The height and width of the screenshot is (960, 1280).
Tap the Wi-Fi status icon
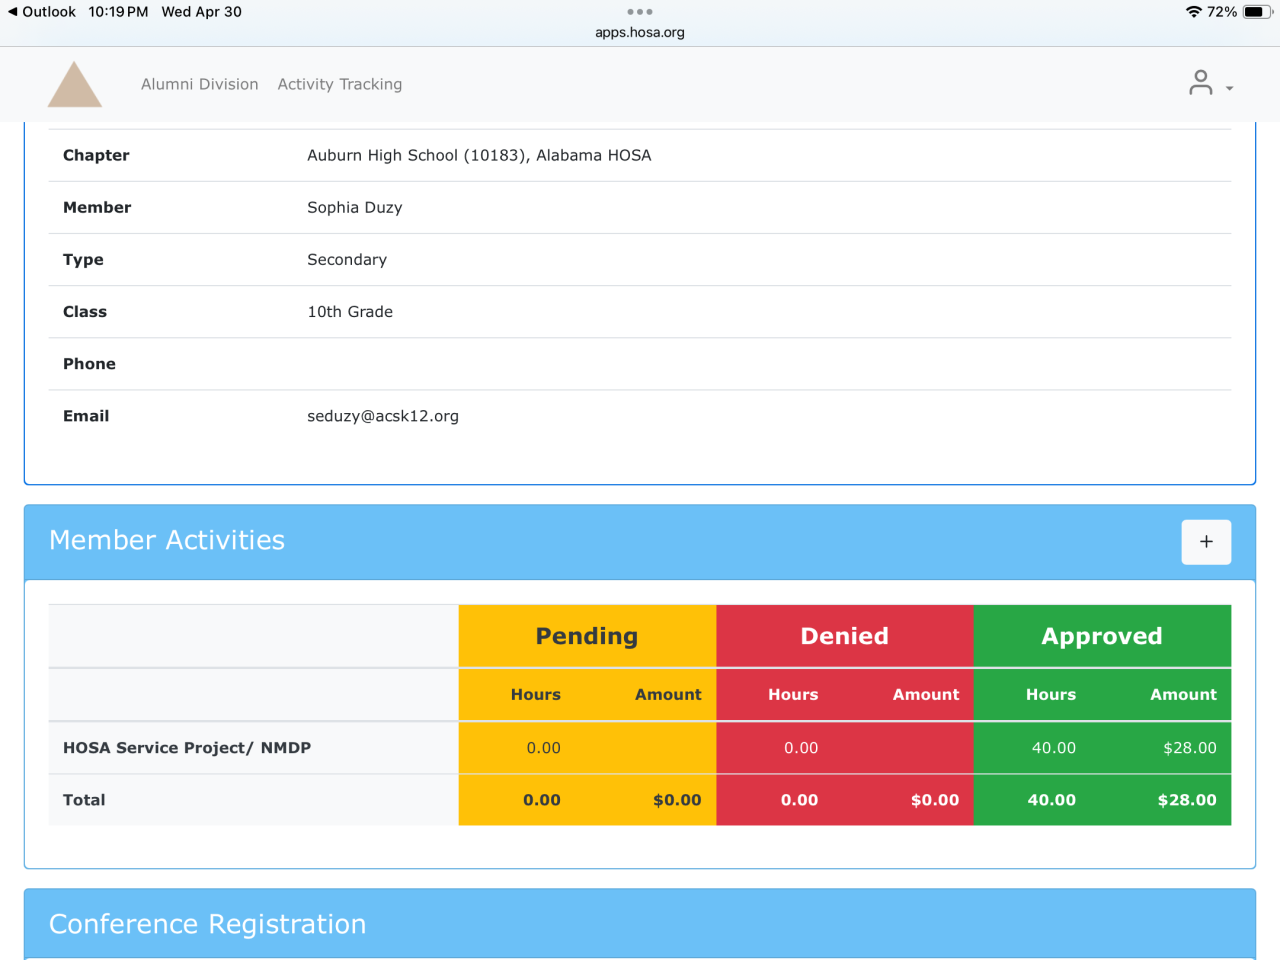pyautogui.click(x=1194, y=12)
